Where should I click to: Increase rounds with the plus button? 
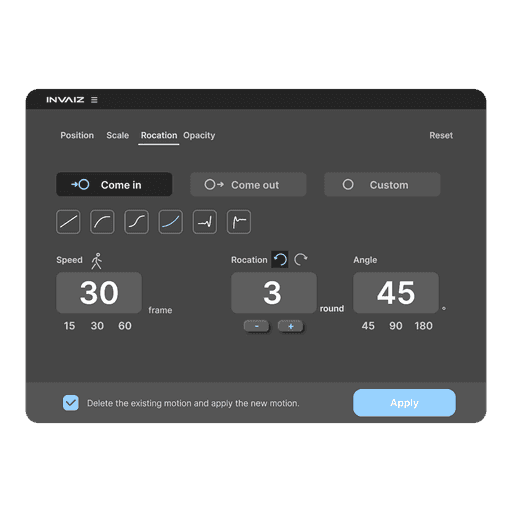pyautogui.click(x=291, y=326)
